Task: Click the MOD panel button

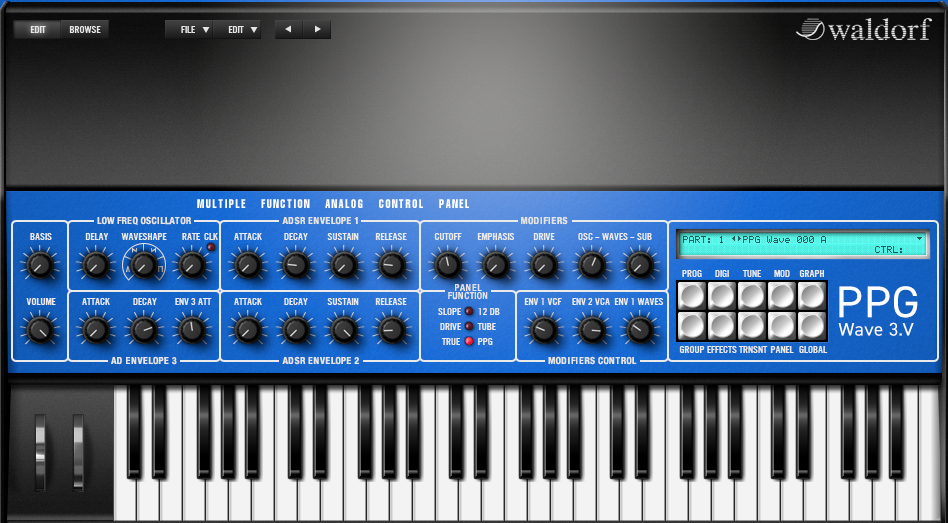Action: click(782, 296)
